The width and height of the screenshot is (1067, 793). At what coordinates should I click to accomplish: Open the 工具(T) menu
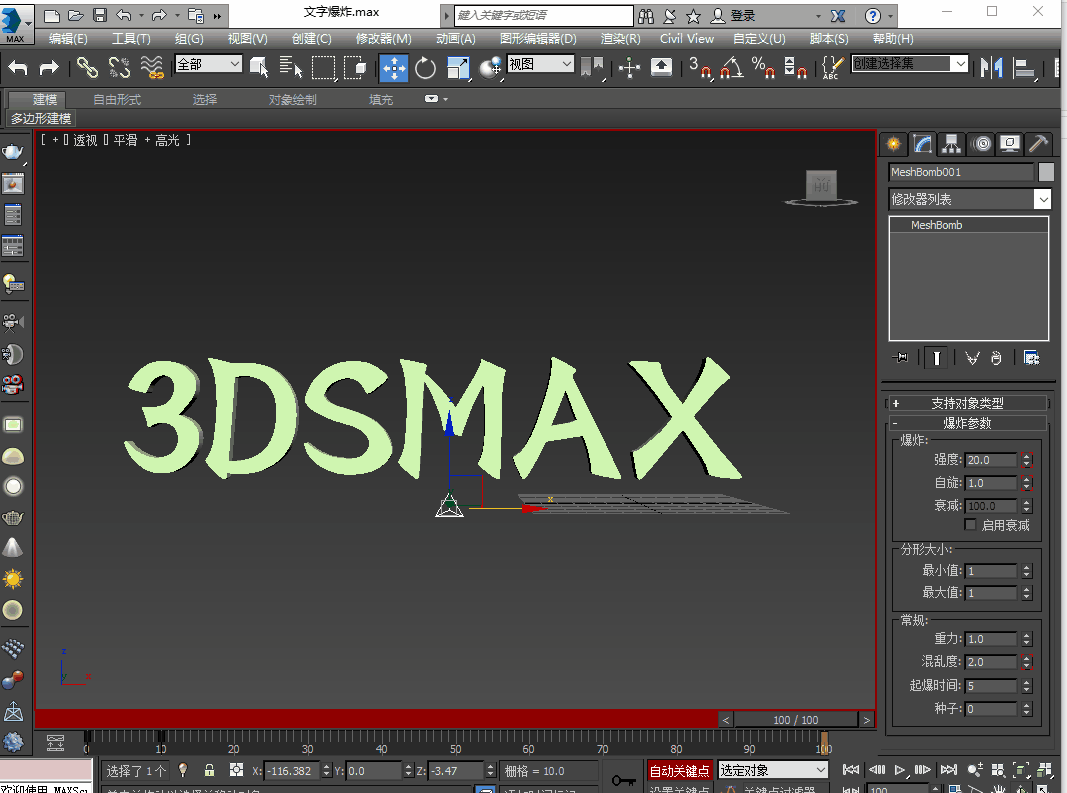coord(131,39)
